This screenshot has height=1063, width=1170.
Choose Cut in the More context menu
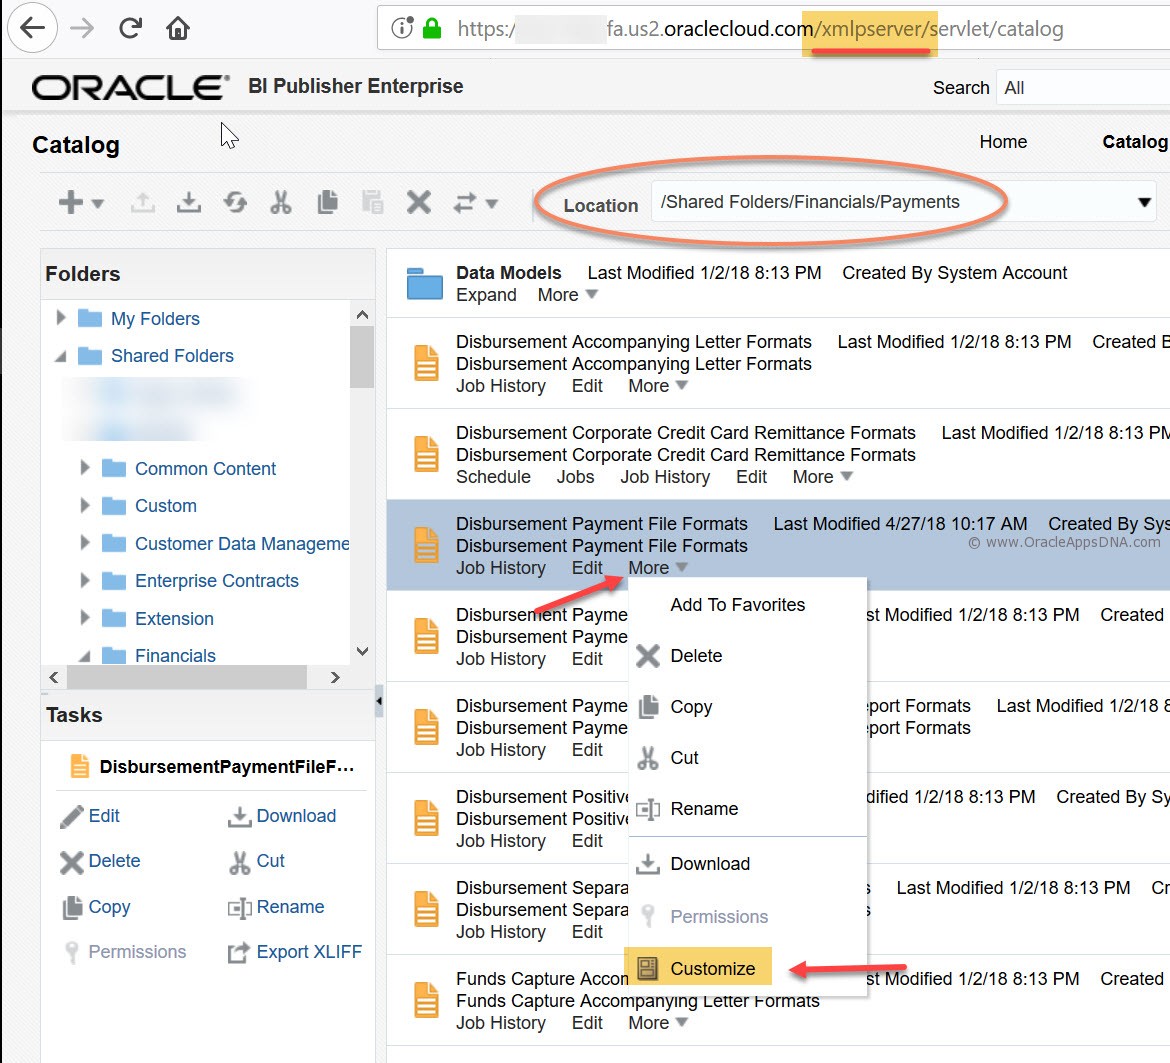(x=684, y=757)
